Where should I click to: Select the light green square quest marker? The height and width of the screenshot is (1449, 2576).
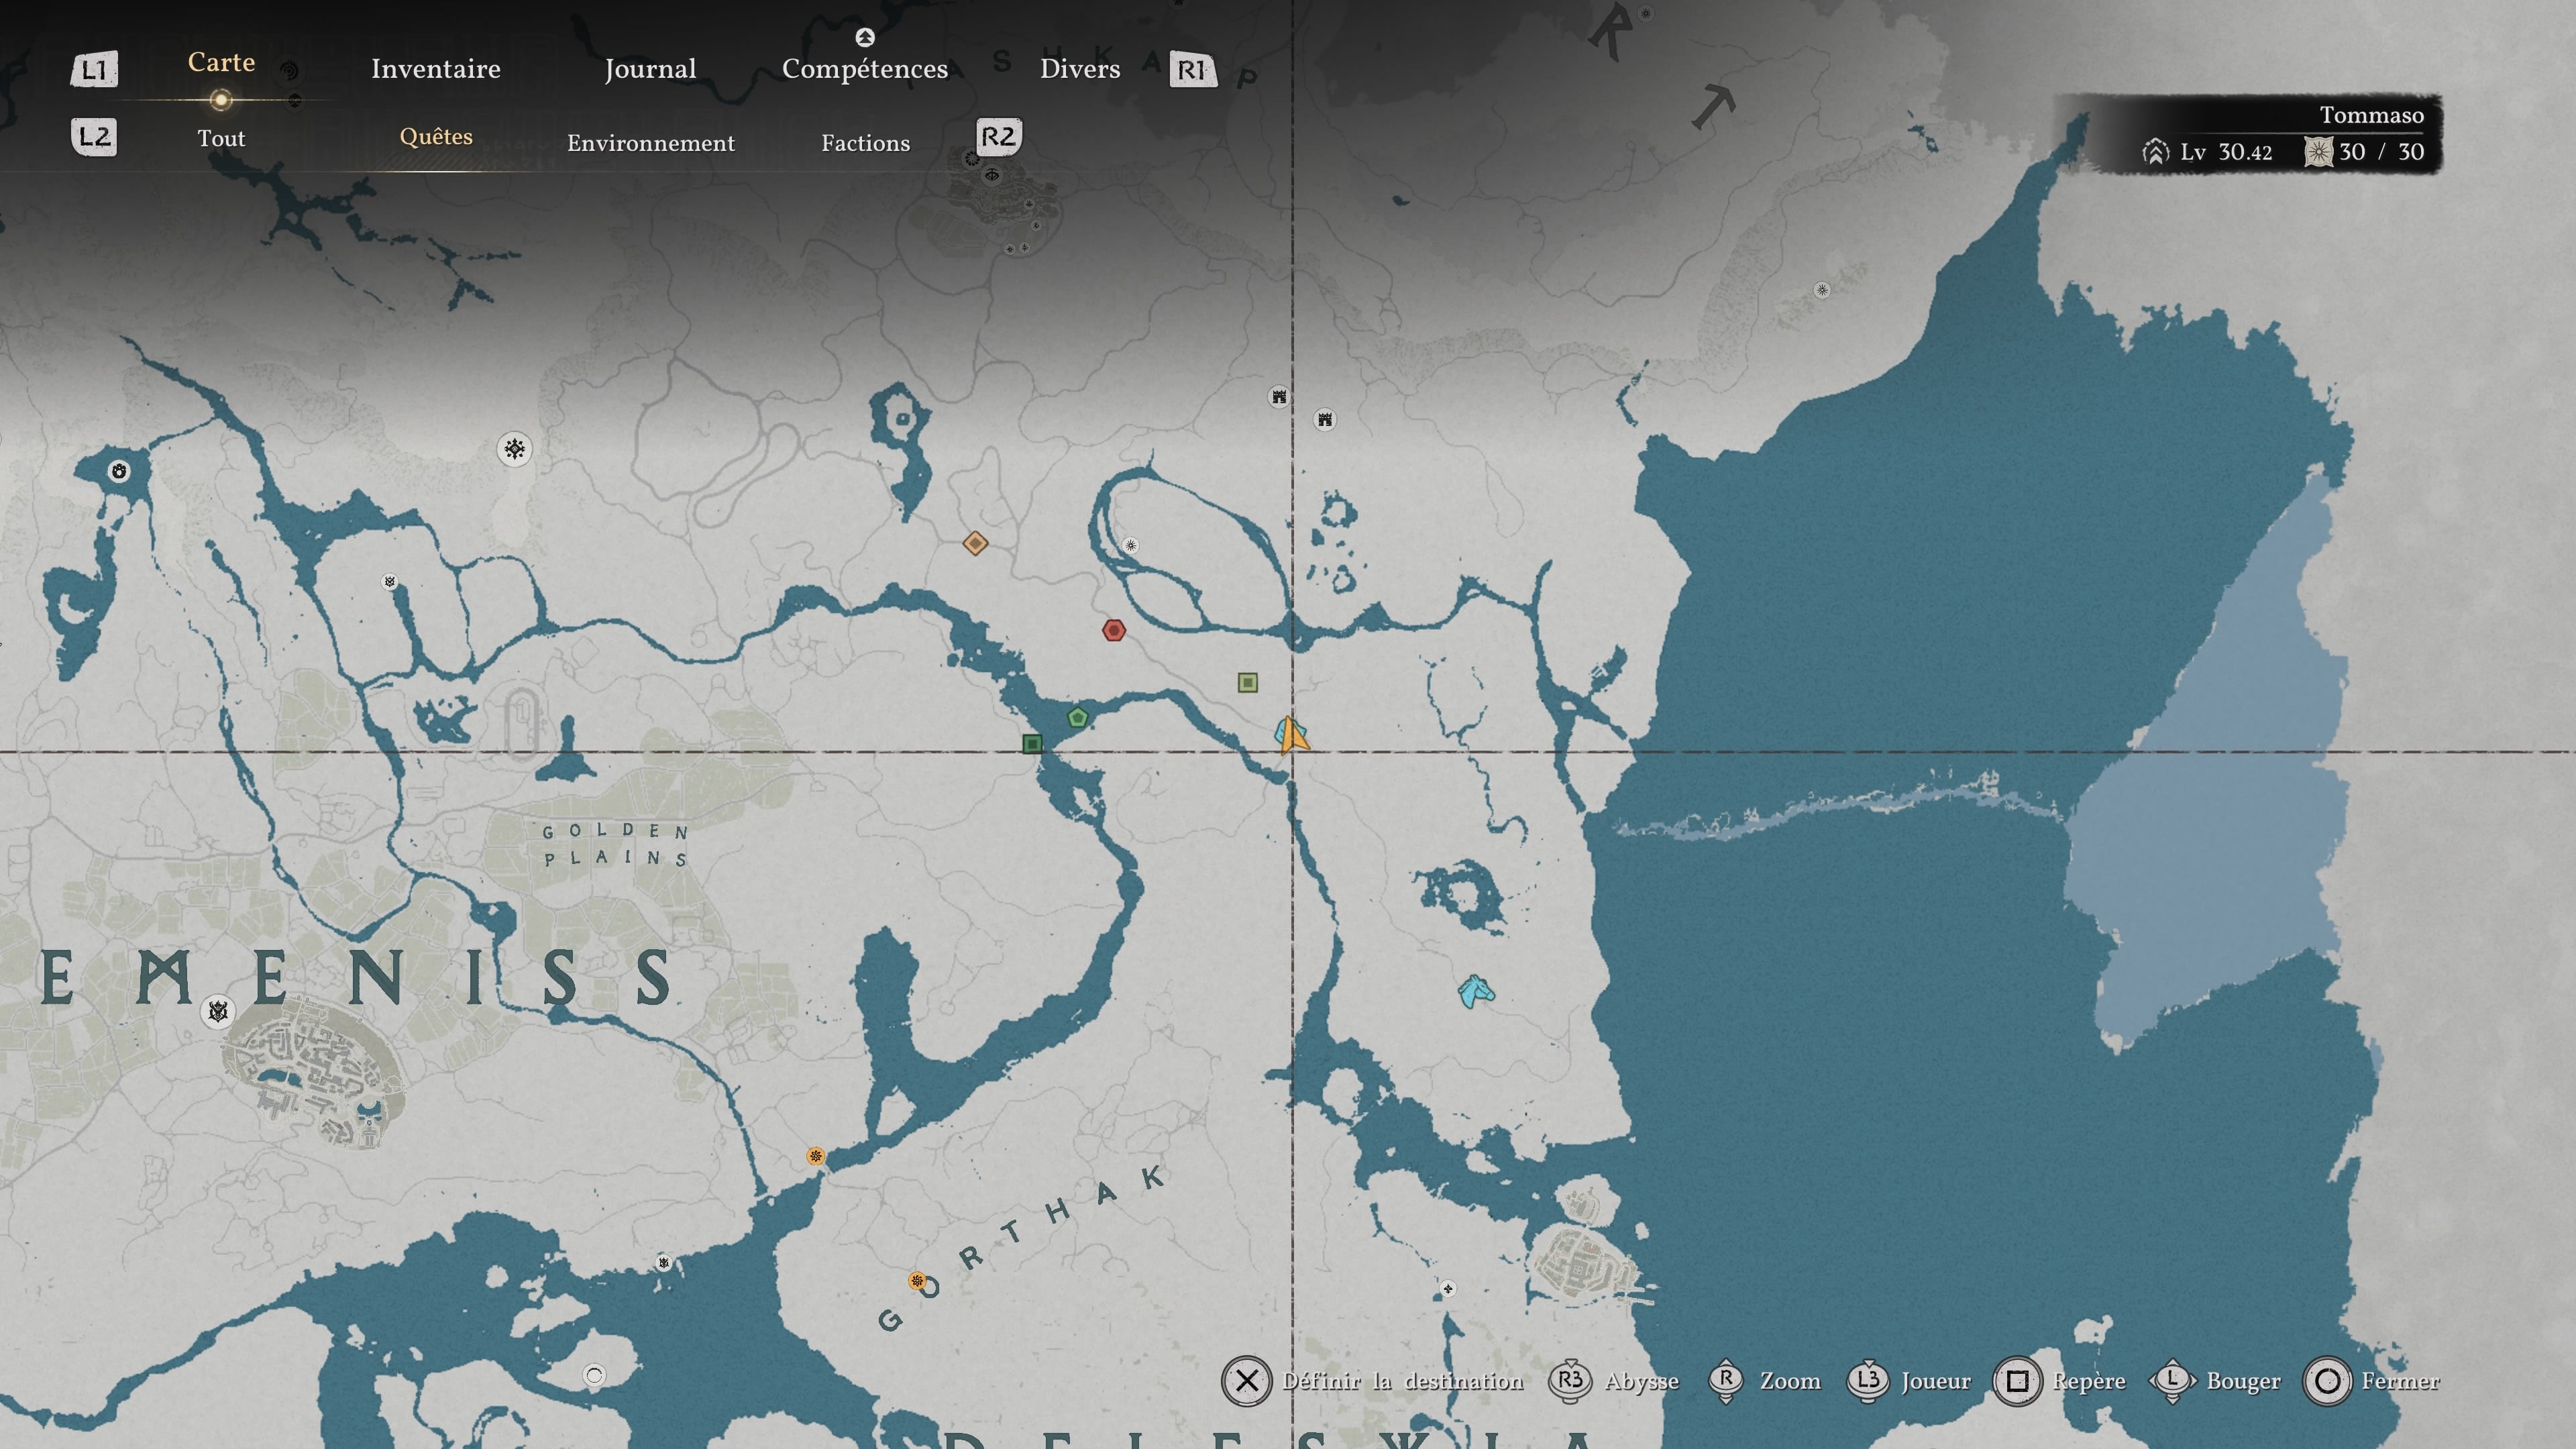1248,683
